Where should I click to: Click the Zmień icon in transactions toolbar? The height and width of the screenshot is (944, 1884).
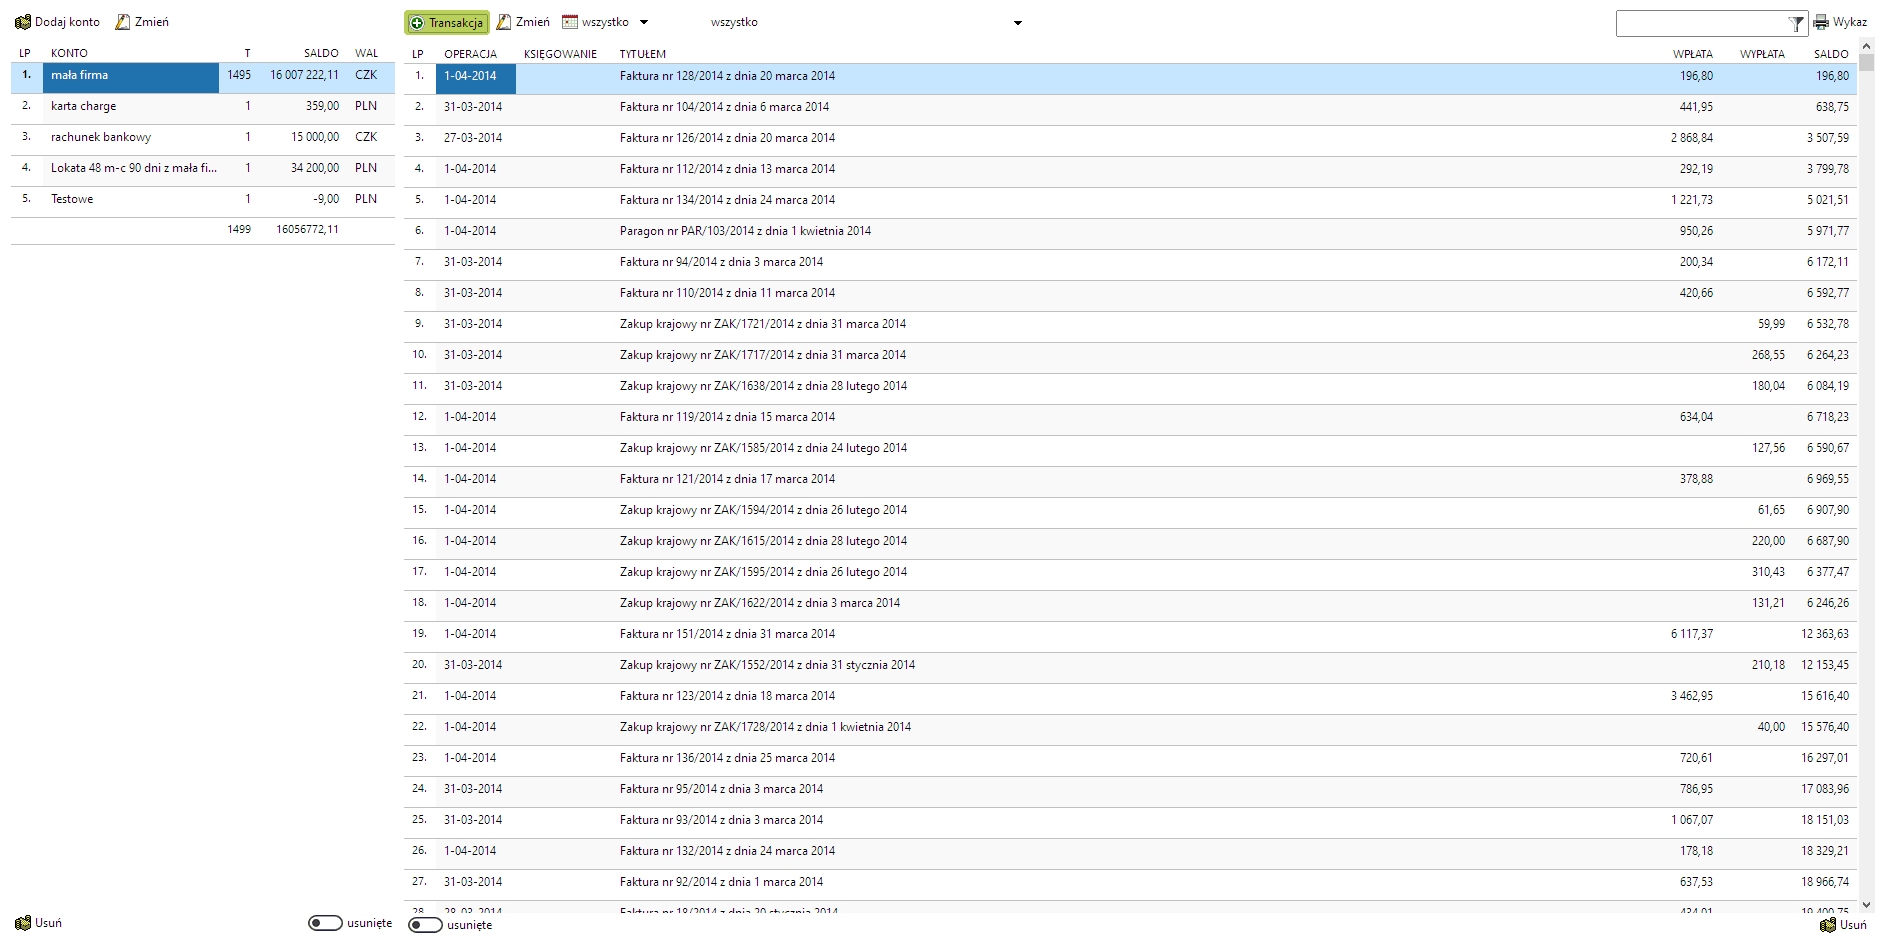click(504, 22)
